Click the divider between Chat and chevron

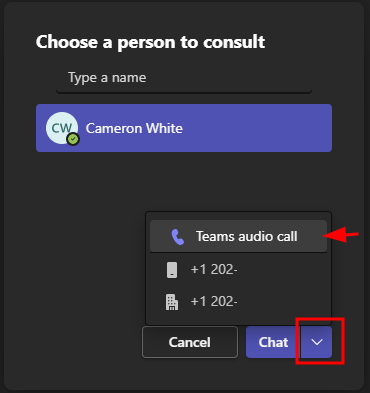301,342
